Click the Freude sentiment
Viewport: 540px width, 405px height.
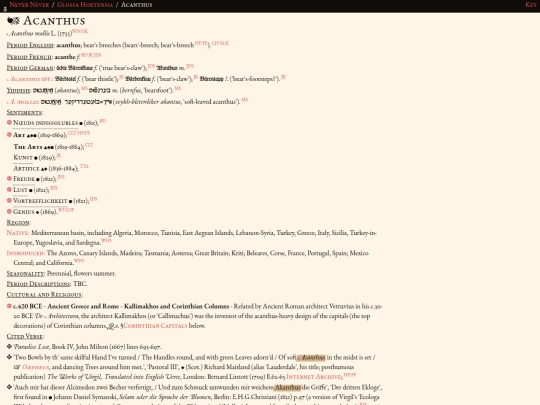pyautogui.click(x=24, y=179)
